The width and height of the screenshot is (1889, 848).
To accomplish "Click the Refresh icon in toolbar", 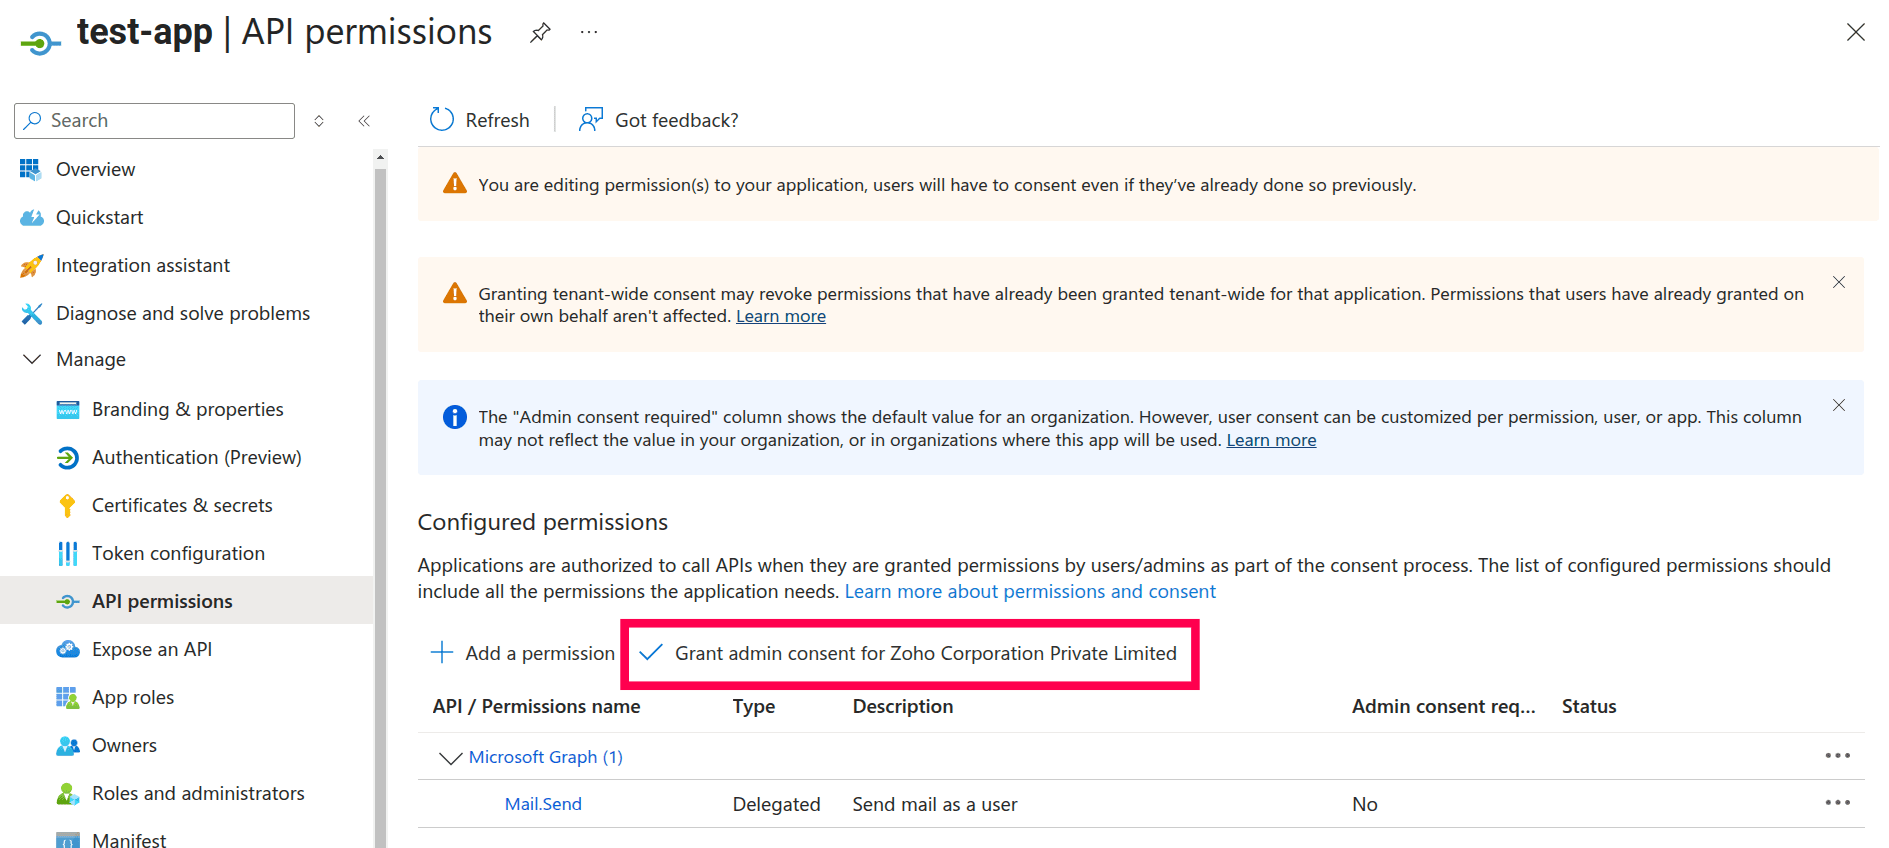I will (x=442, y=120).
